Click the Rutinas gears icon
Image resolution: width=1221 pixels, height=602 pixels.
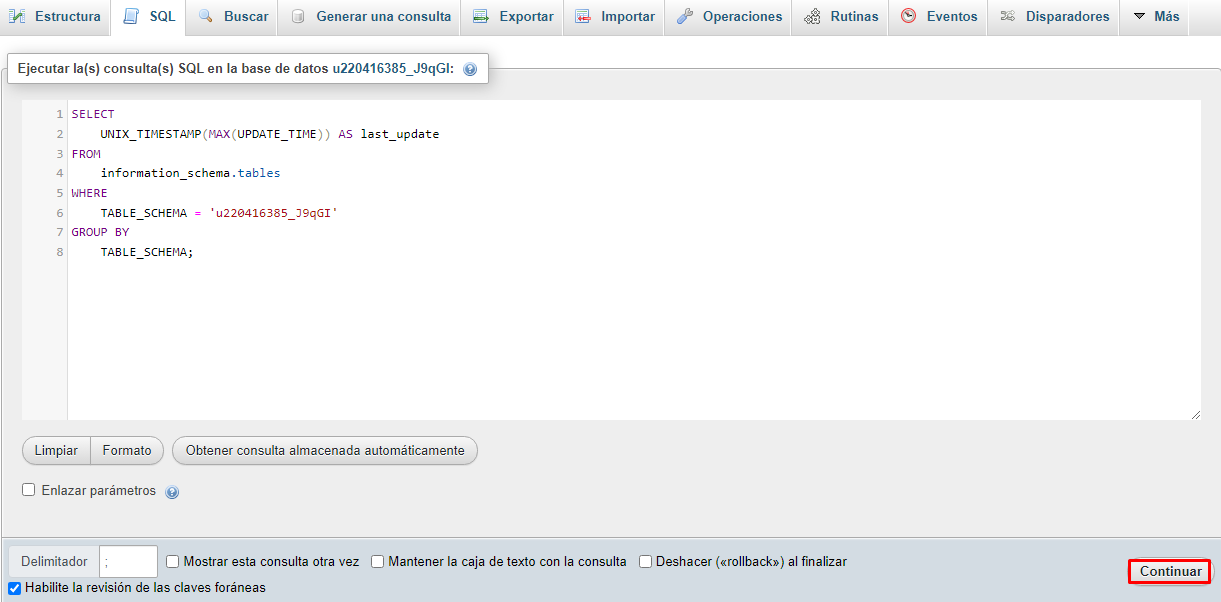coord(813,17)
